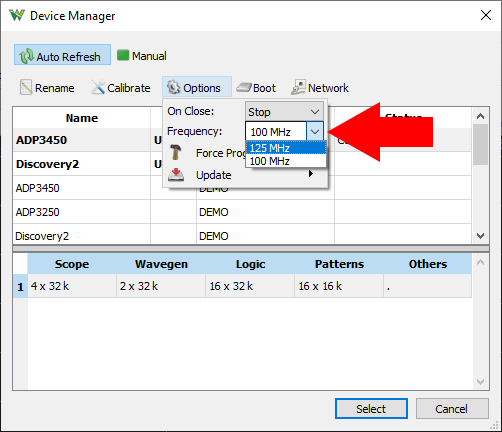Click the Auto Refresh arrows icon
The height and width of the screenshot is (432, 502).
(26, 56)
